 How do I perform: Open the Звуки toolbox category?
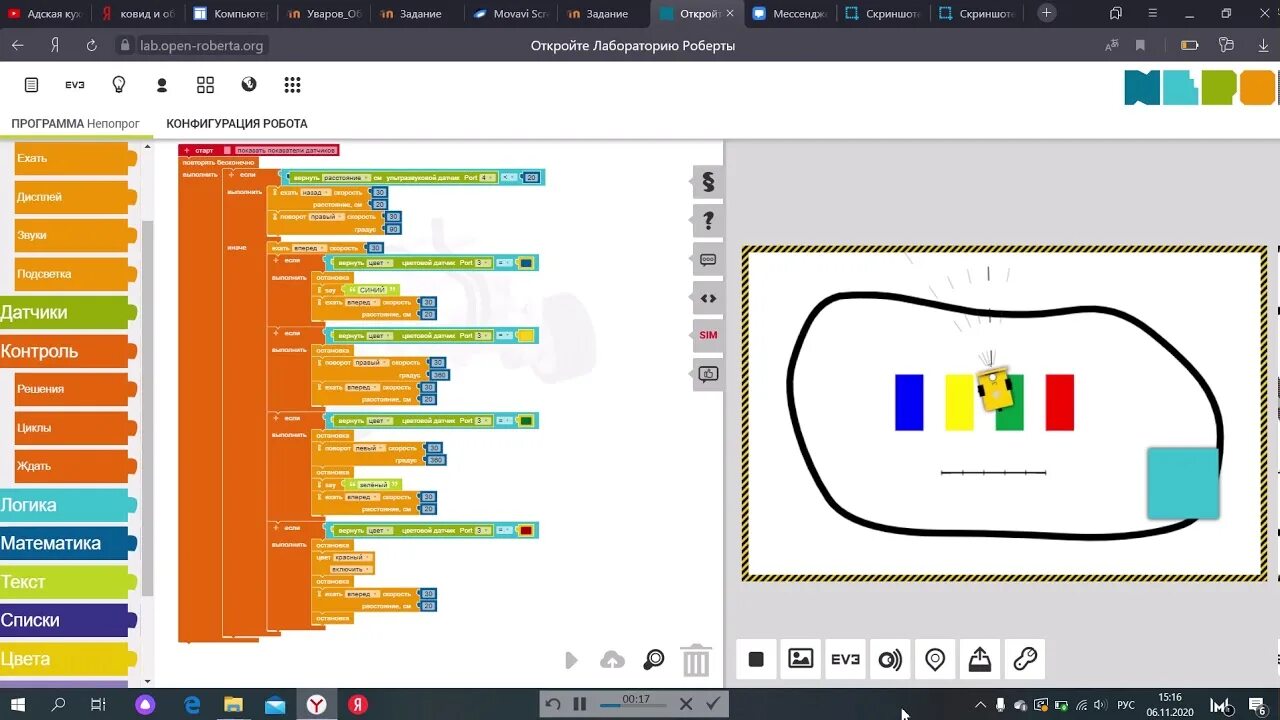click(74, 235)
